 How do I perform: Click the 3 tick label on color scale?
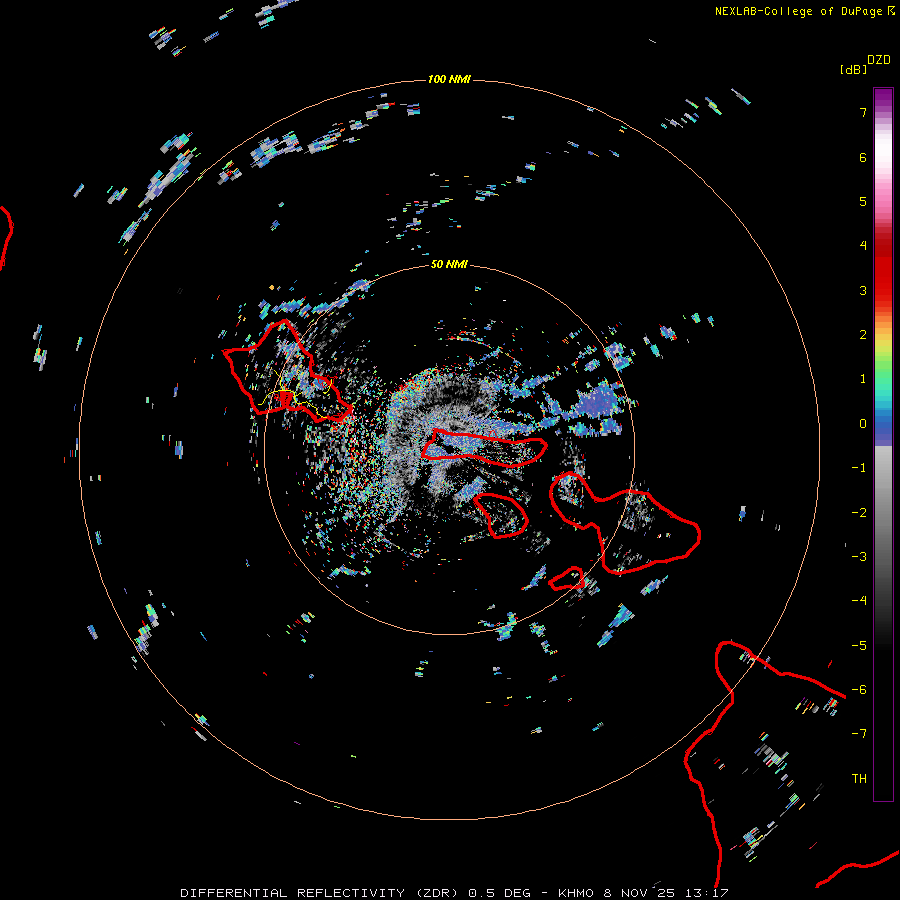point(863,290)
